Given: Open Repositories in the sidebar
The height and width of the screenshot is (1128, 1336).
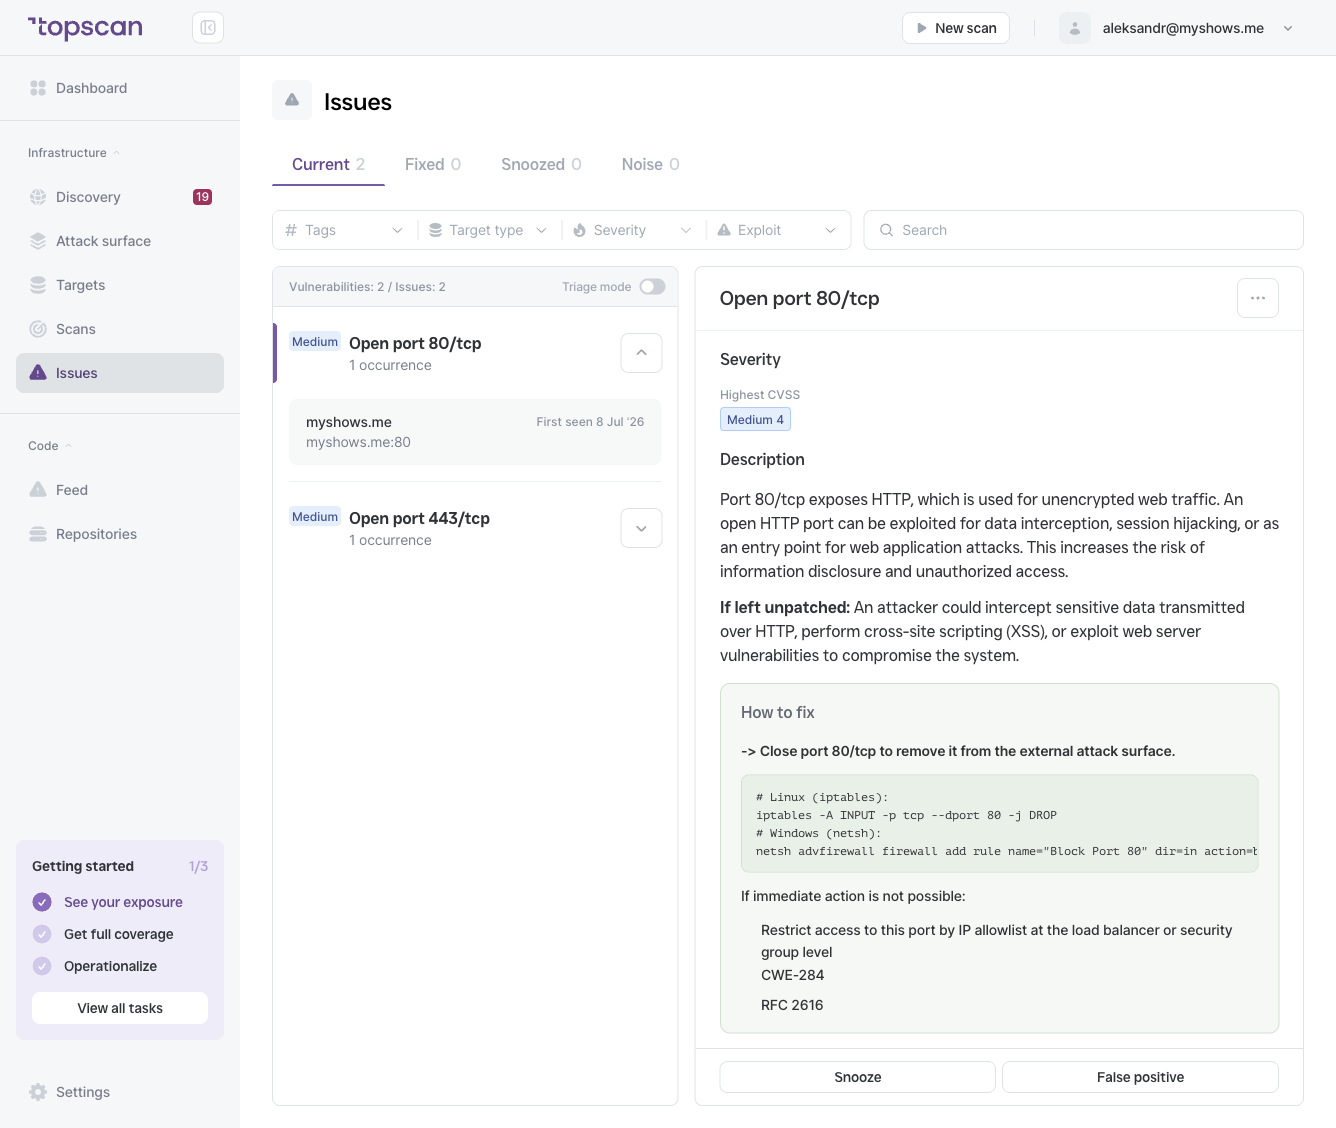Looking at the screenshot, I should [120, 534].
